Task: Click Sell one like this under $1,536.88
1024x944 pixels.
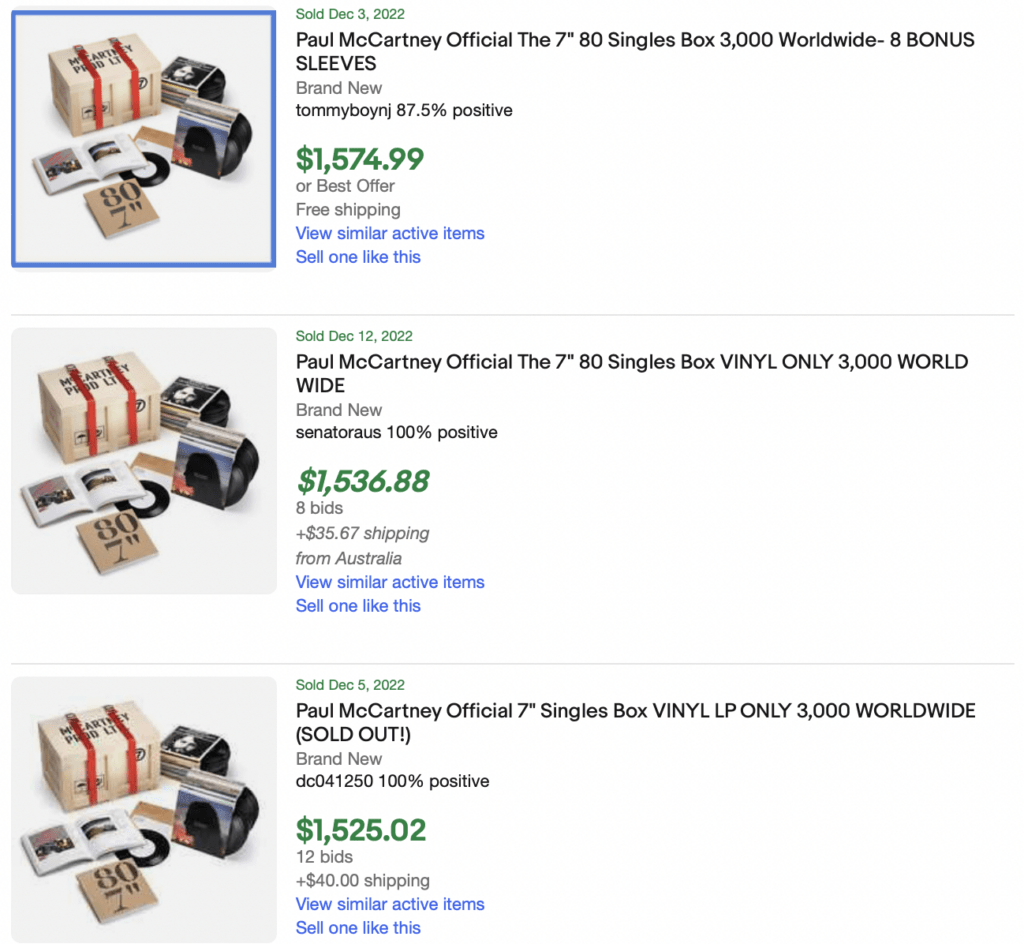Action: point(358,606)
